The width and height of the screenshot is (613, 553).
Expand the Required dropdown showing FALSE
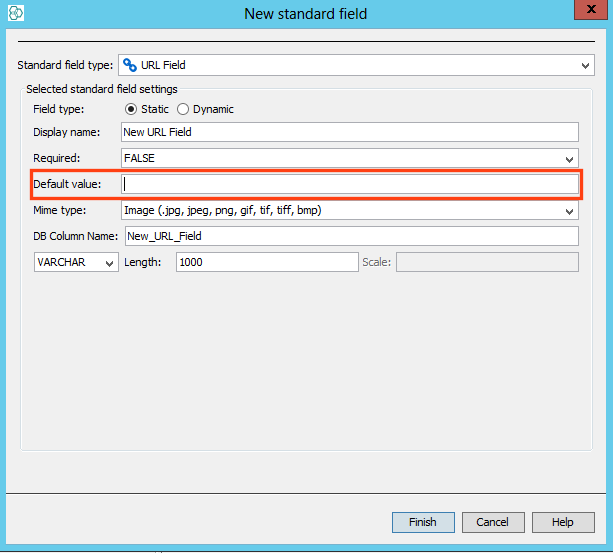(x=569, y=159)
